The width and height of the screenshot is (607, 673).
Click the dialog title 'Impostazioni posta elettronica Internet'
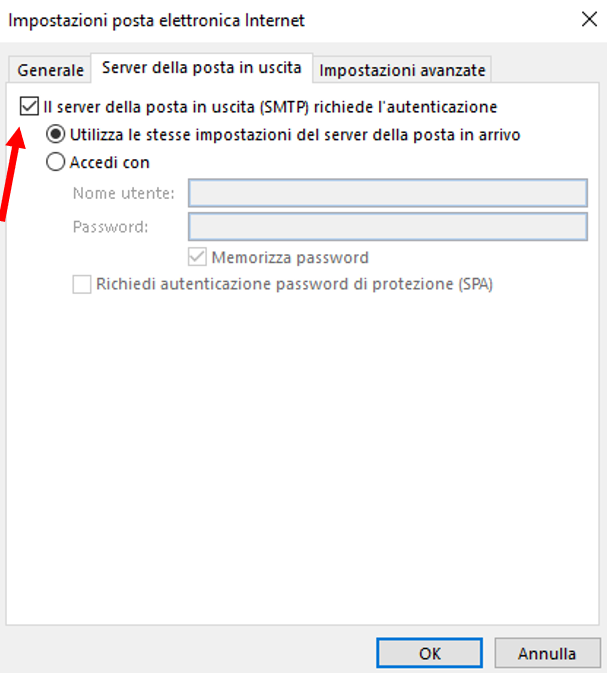pyautogui.click(x=157, y=20)
